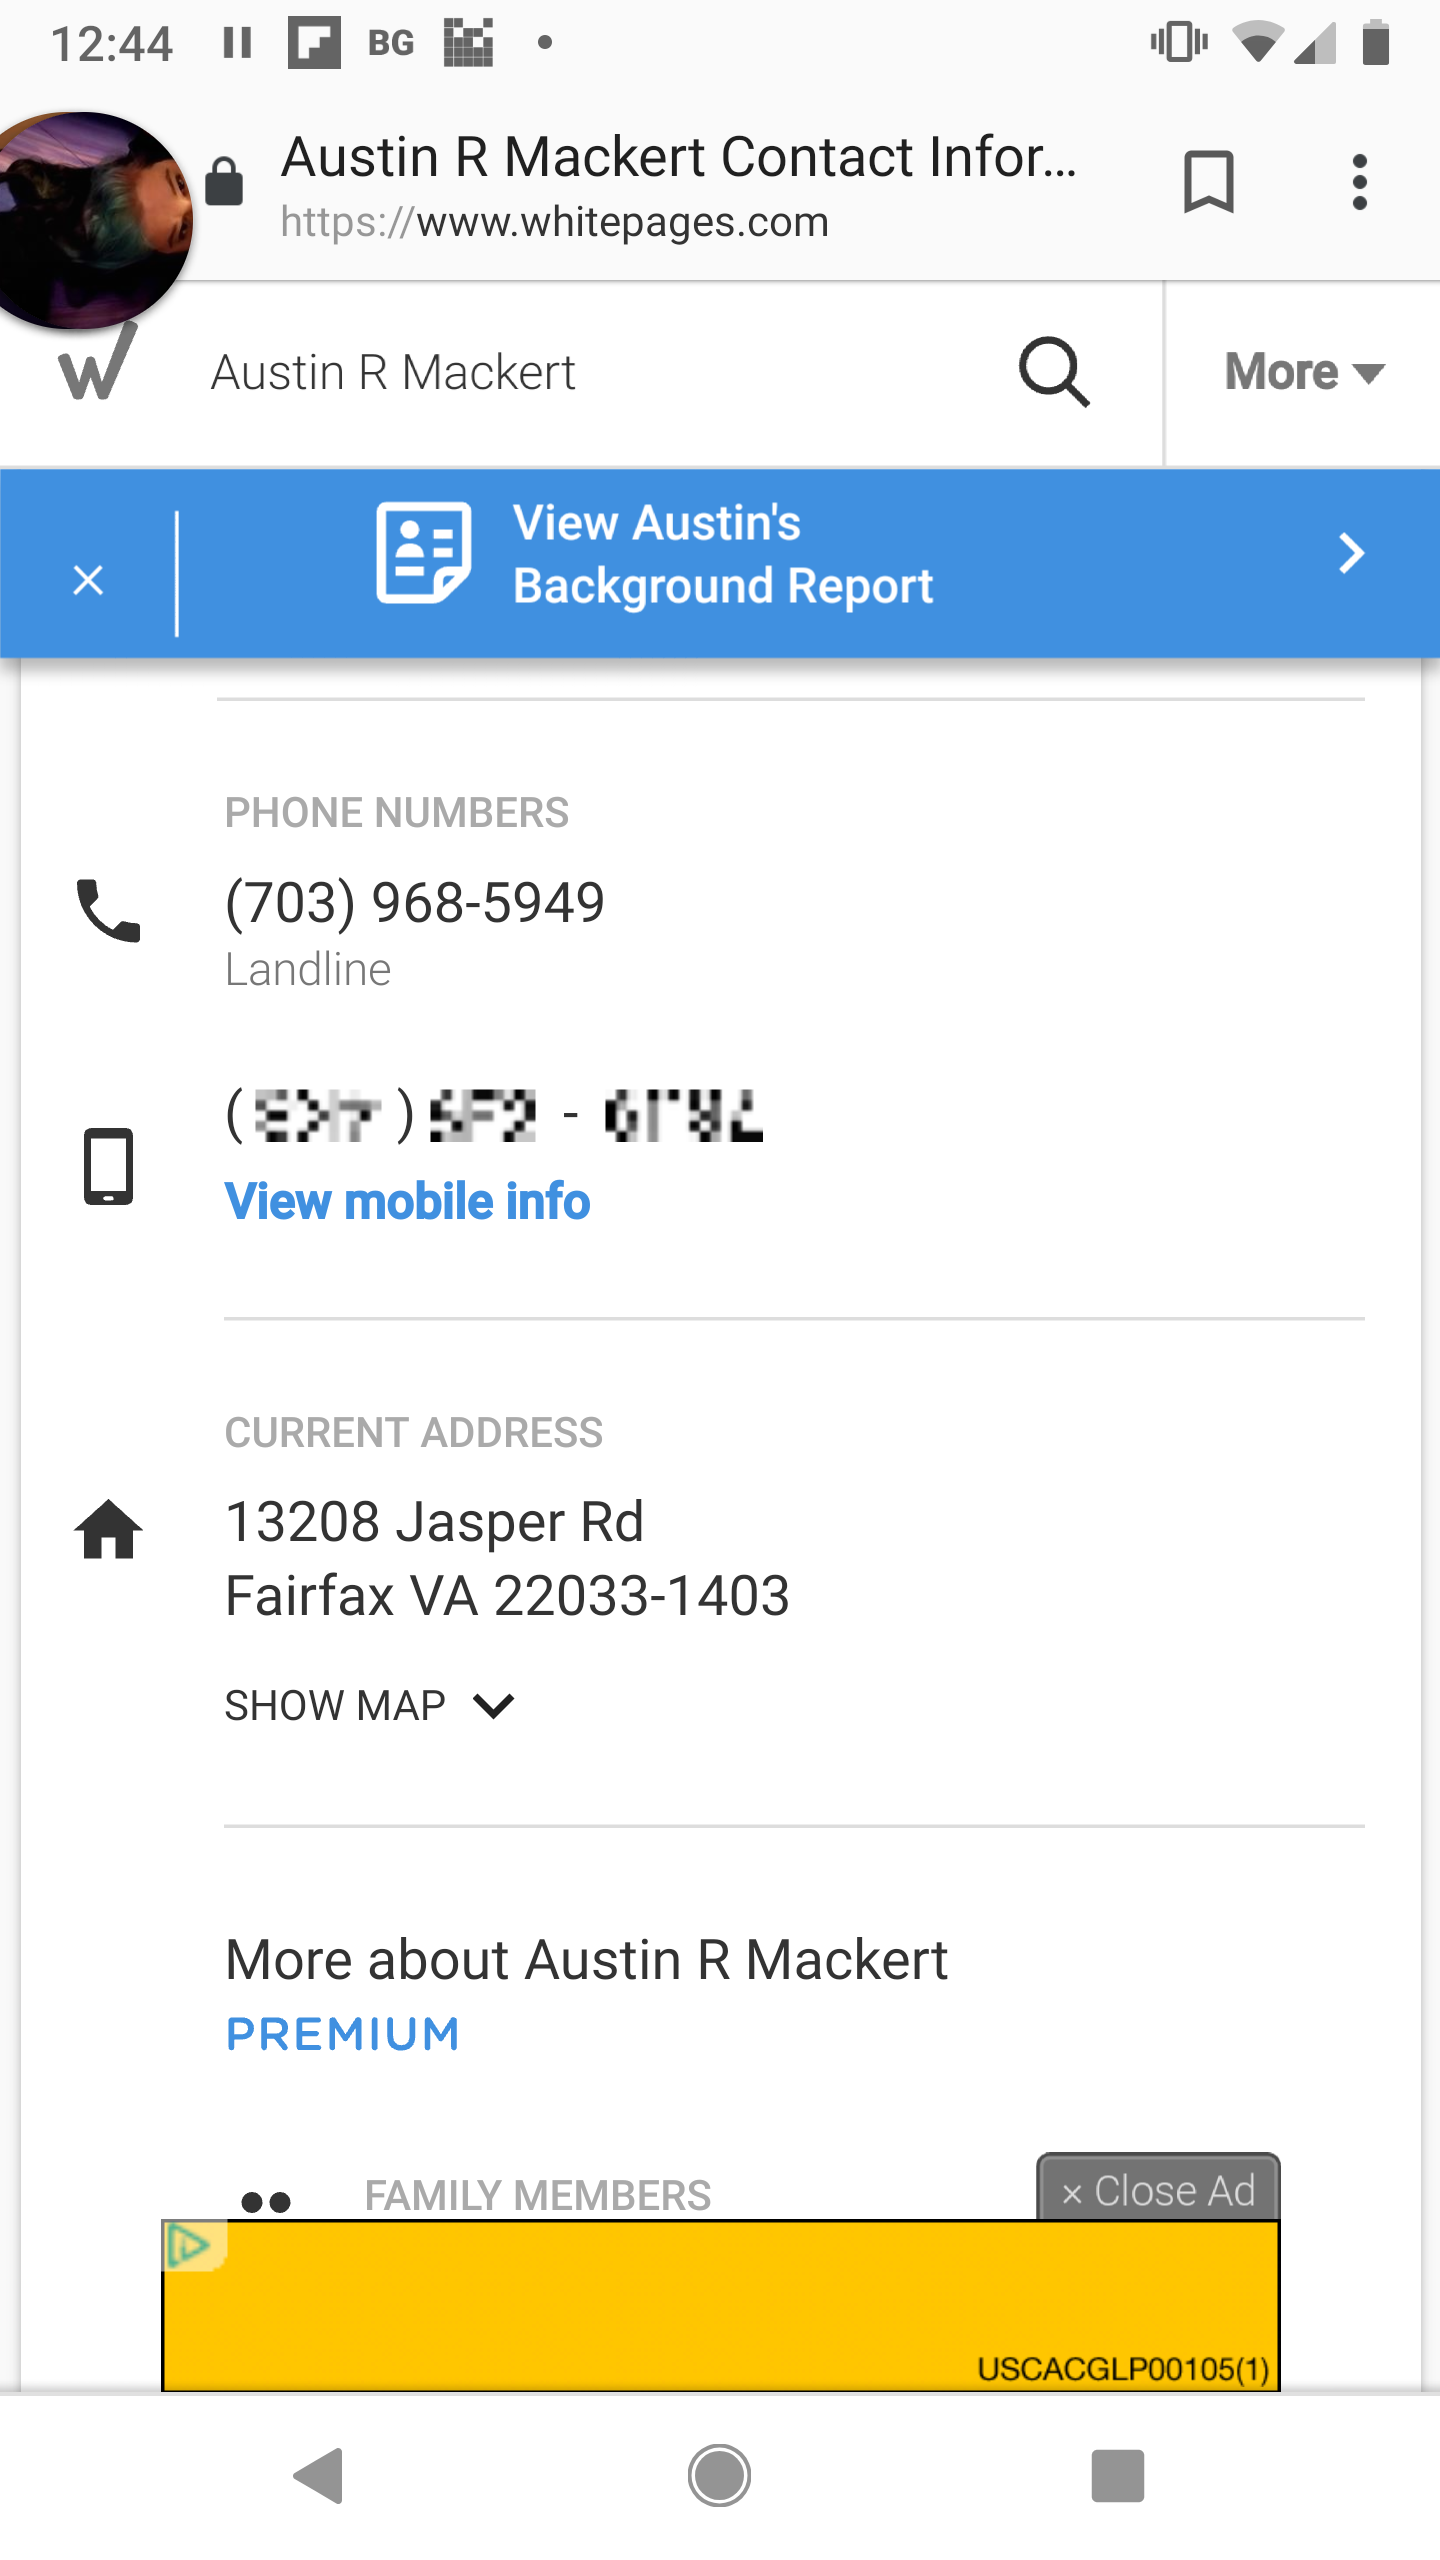Open View Austin's Background Report link
1440x2560 pixels.
click(722, 554)
